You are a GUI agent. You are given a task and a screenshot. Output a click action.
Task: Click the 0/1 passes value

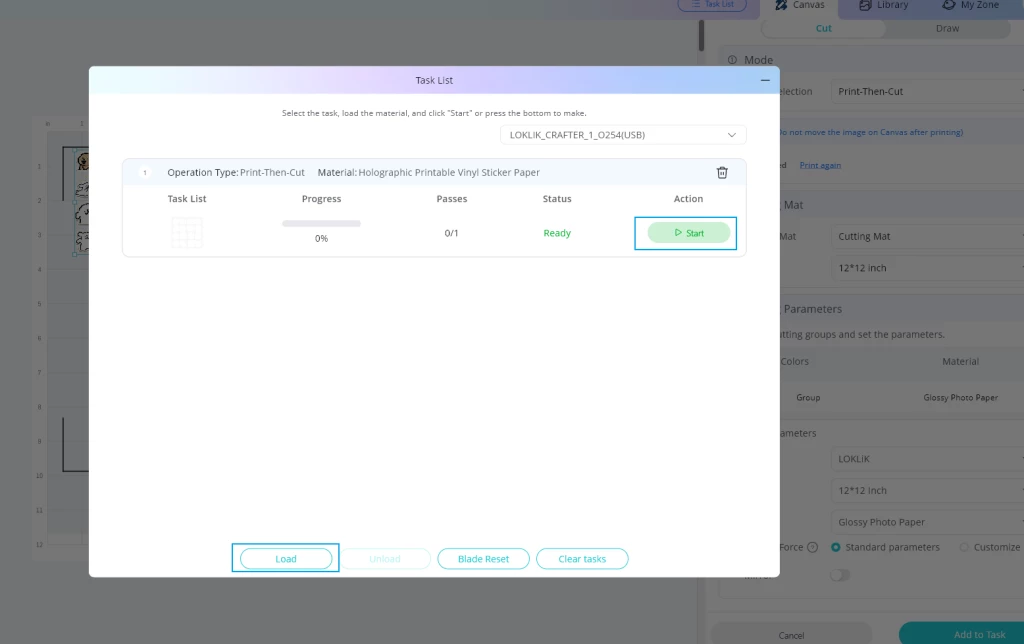pos(451,233)
